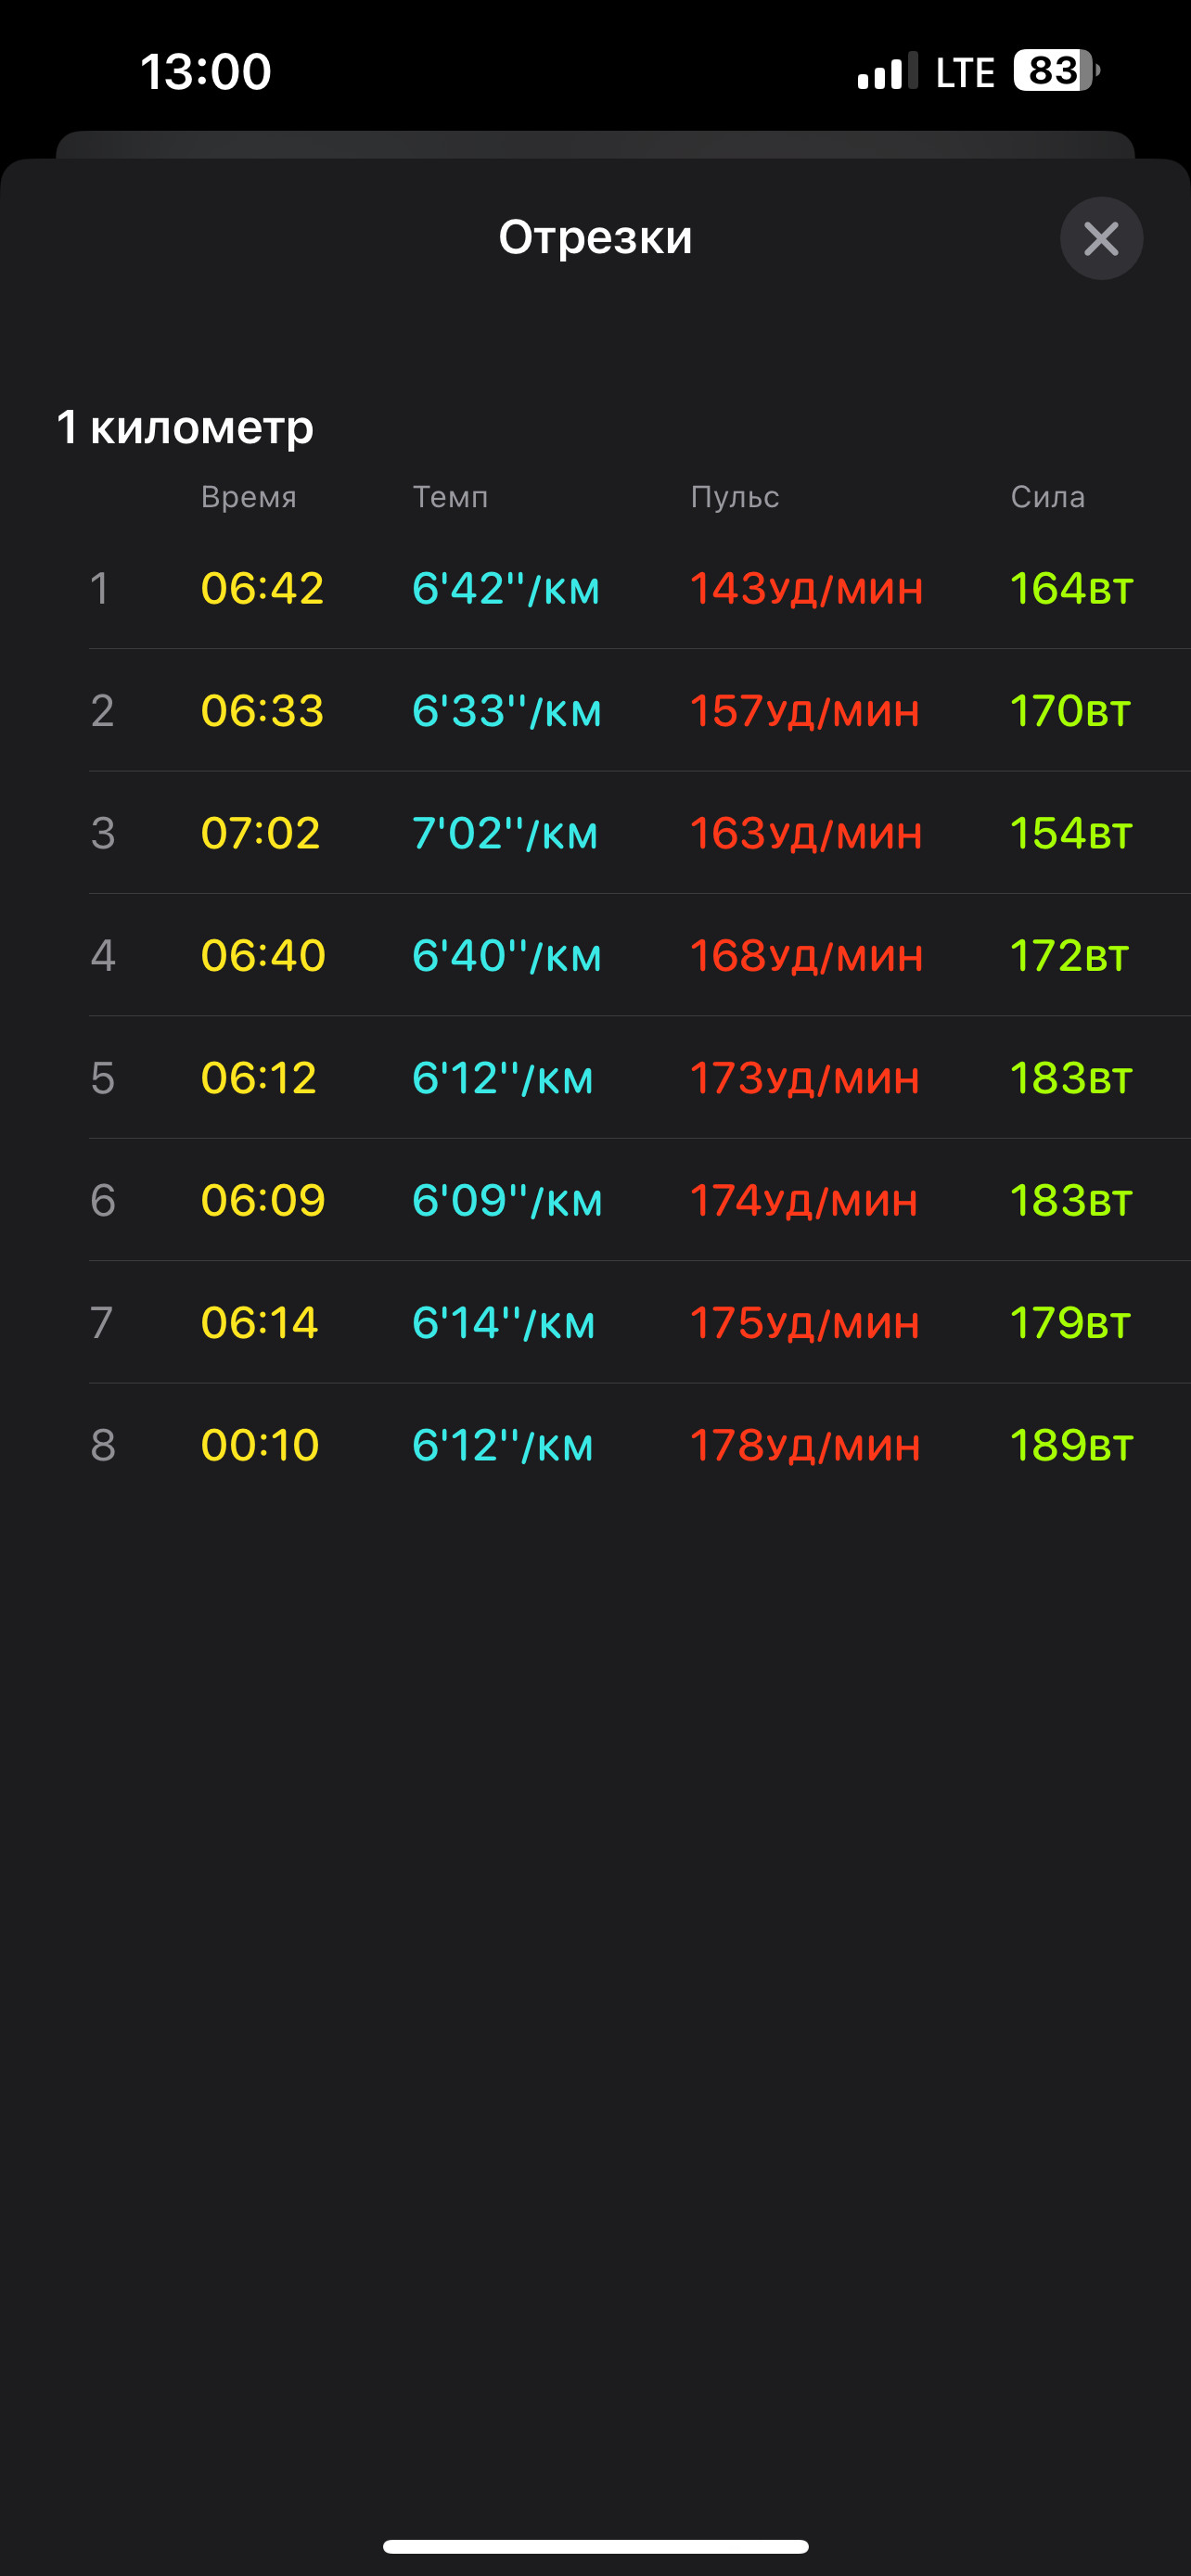
Task: Tap the LTE signal indicator
Action: (965, 72)
